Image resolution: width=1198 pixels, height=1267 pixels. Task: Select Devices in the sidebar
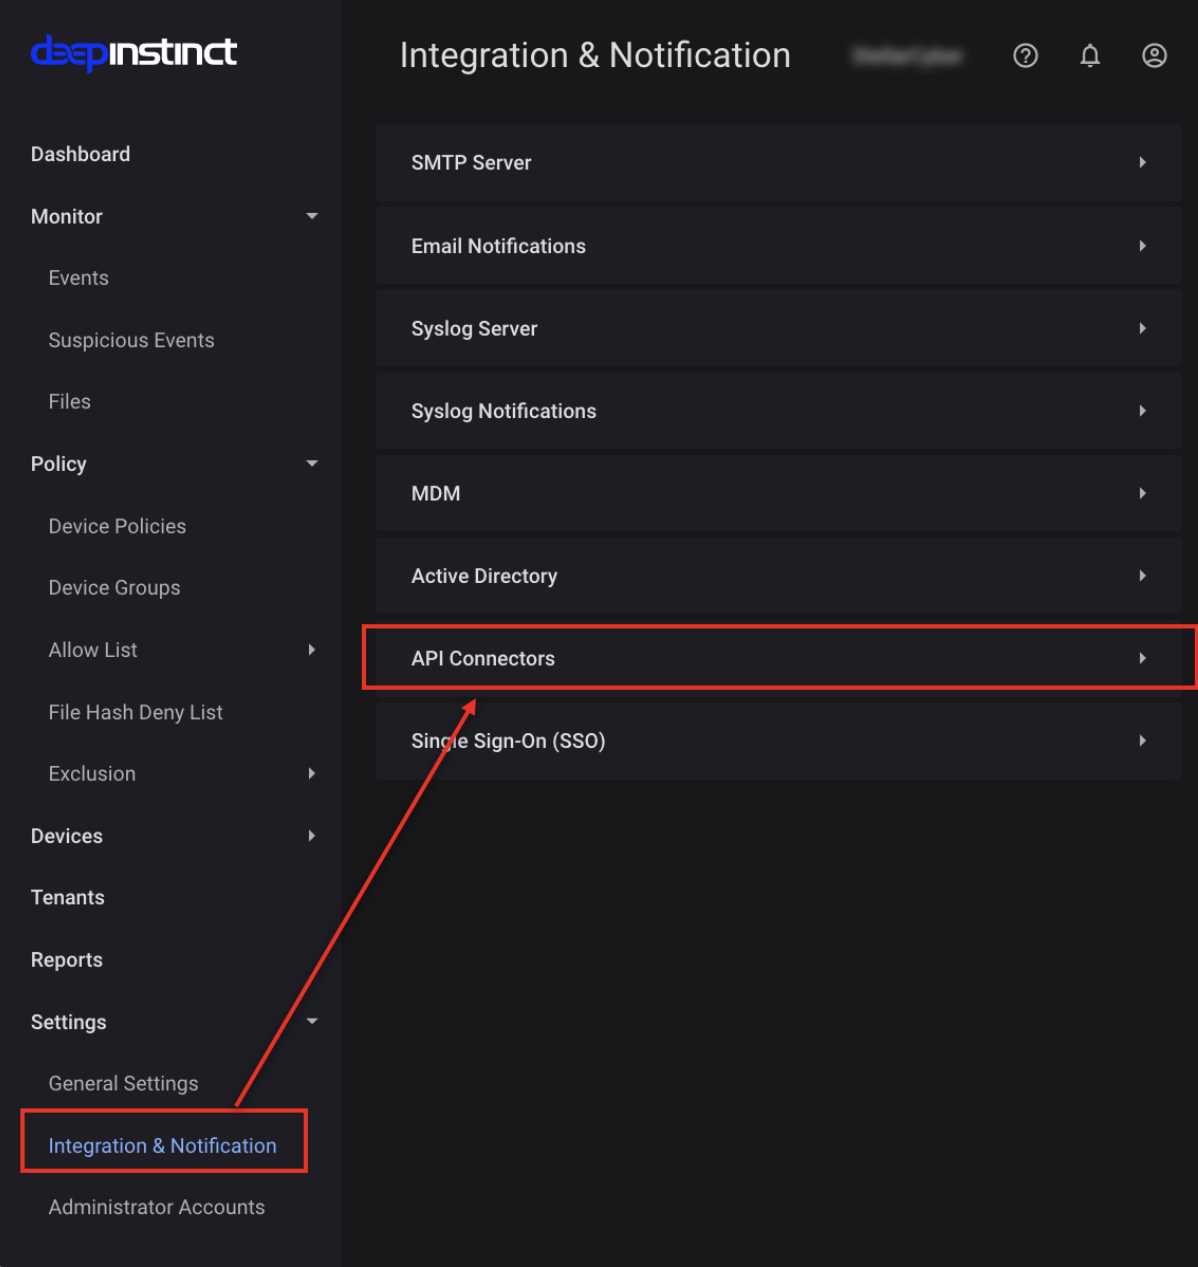click(66, 836)
